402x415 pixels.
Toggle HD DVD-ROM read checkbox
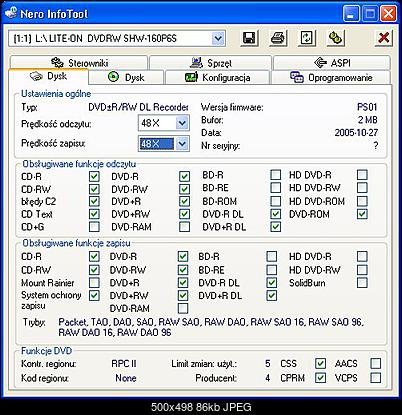pyautogui.click(x=362, y=201)
